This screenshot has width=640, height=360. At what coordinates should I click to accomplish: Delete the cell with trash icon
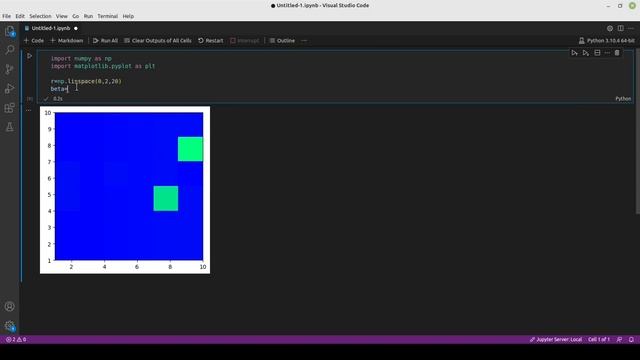click(x=617, y=53)
